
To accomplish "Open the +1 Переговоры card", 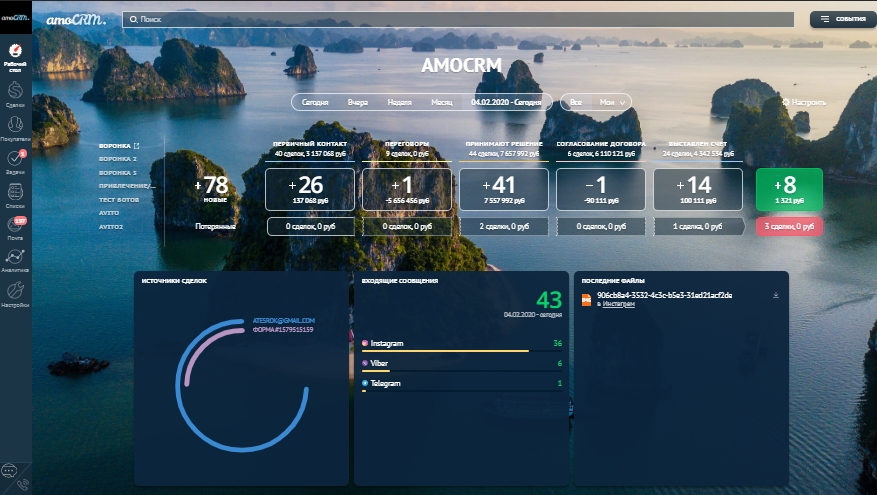I will coord(407,190).
